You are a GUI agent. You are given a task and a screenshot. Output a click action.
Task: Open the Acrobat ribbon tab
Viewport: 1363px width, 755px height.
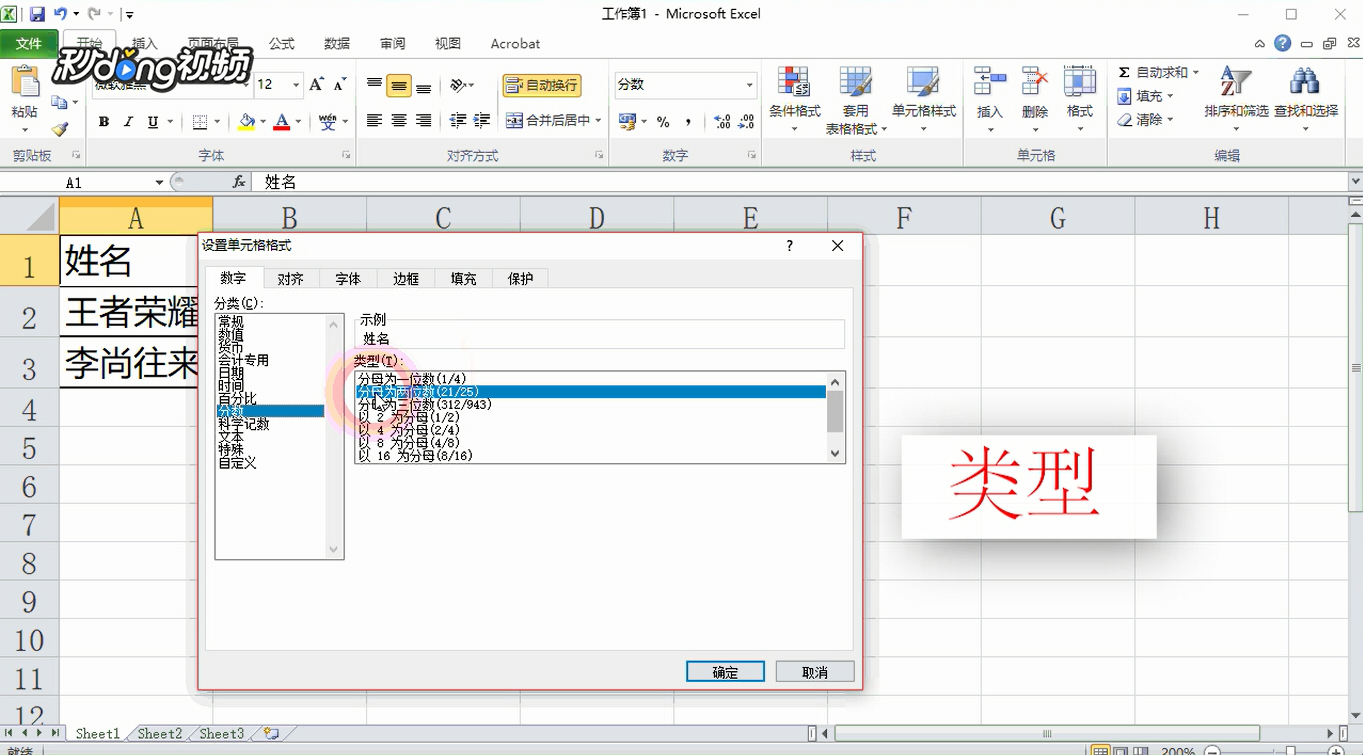(x=515, y=44)
